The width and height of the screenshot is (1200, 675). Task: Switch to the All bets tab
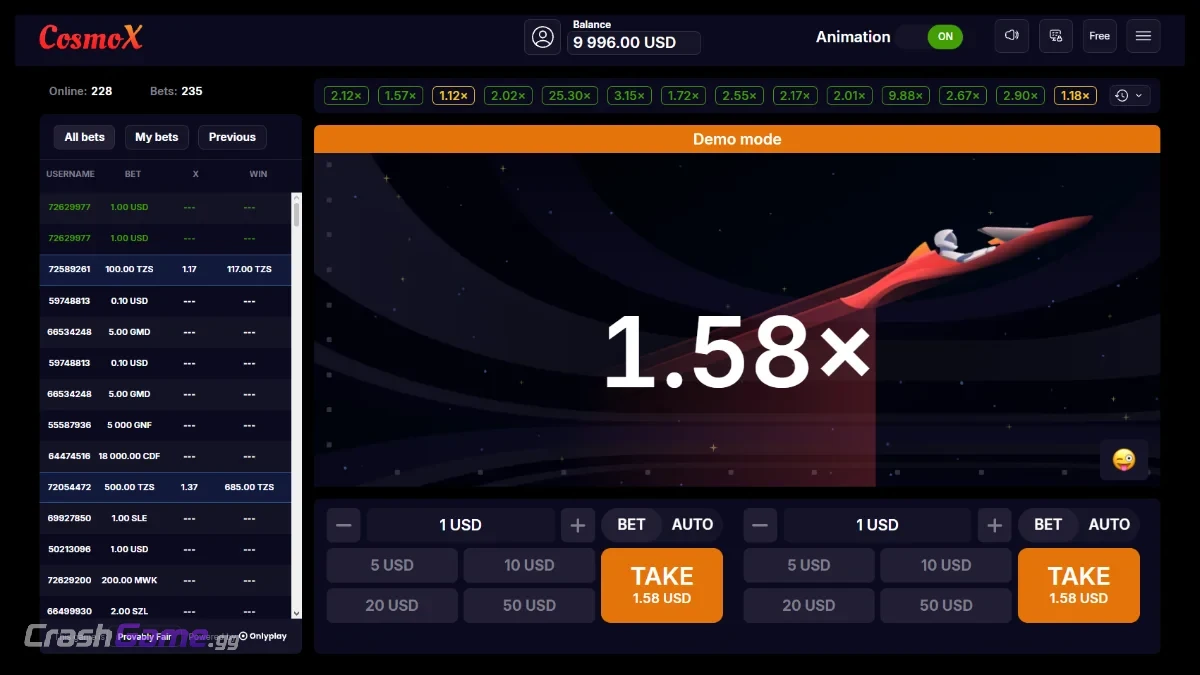tap(85, 137)
